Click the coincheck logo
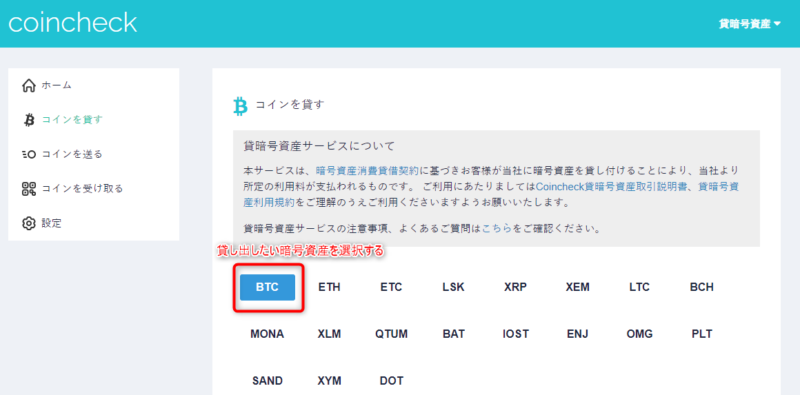Viewport: 800px width, 395px height. tap(72, 23)
